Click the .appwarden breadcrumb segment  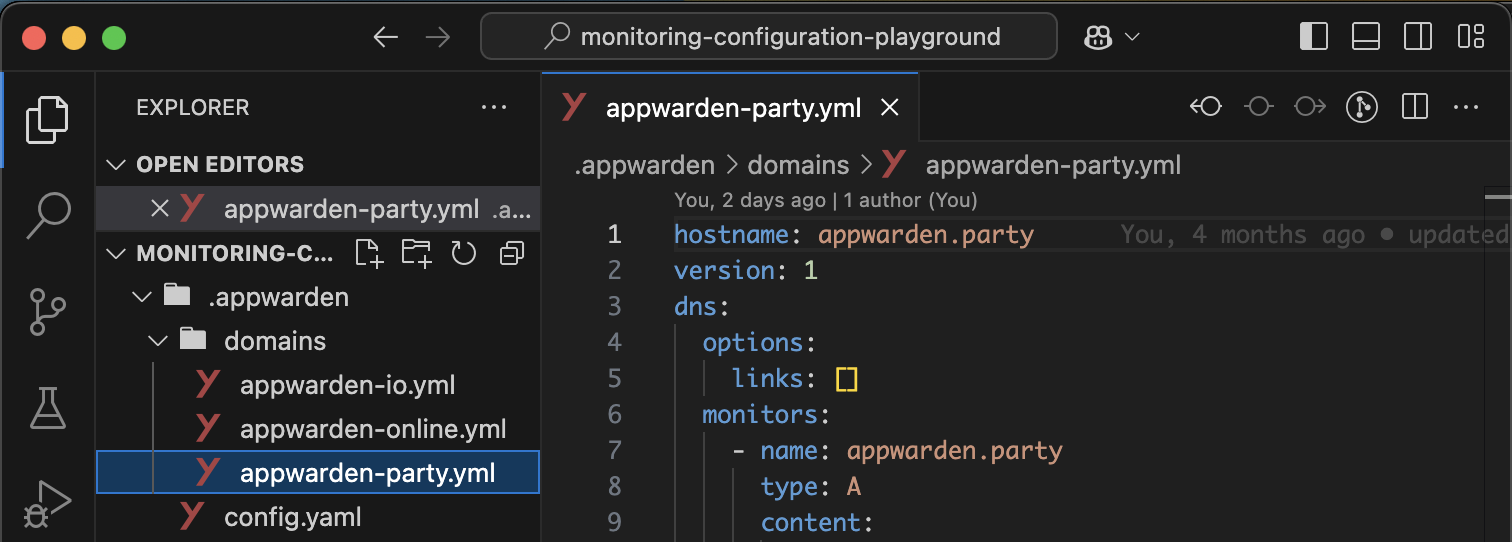(x=644, y=165)
